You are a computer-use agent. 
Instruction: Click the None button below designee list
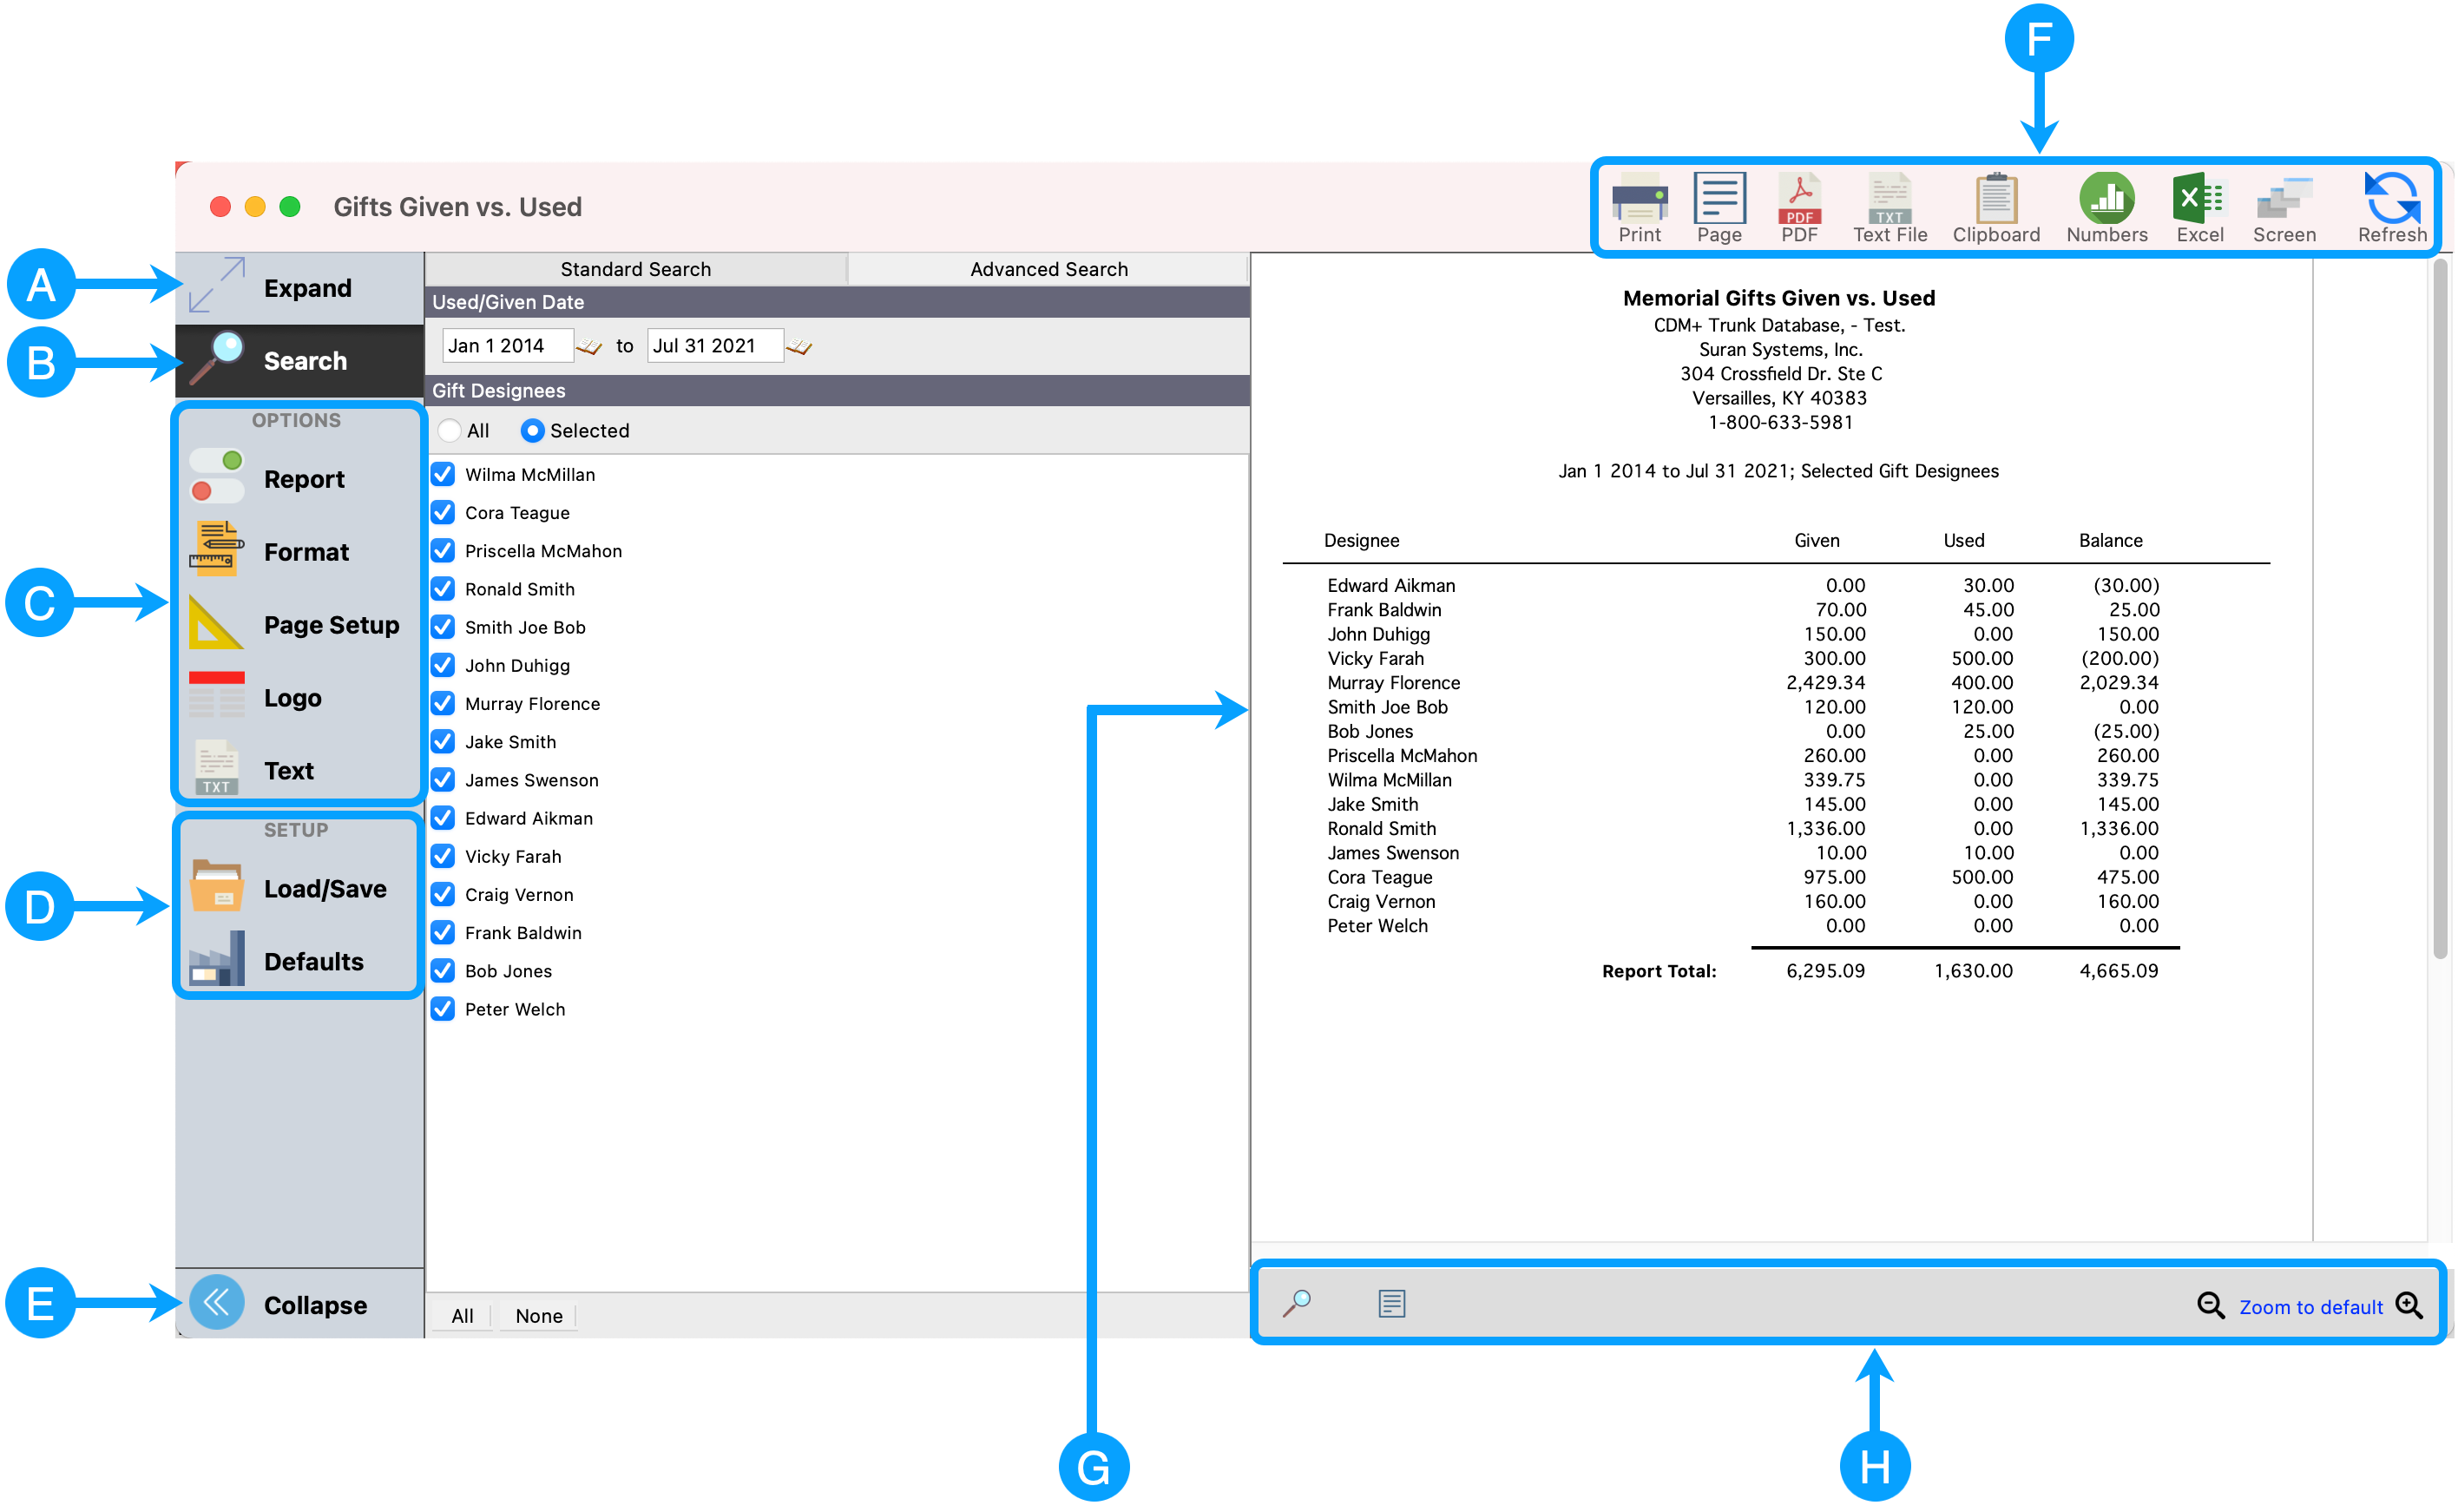(539, 1316)
